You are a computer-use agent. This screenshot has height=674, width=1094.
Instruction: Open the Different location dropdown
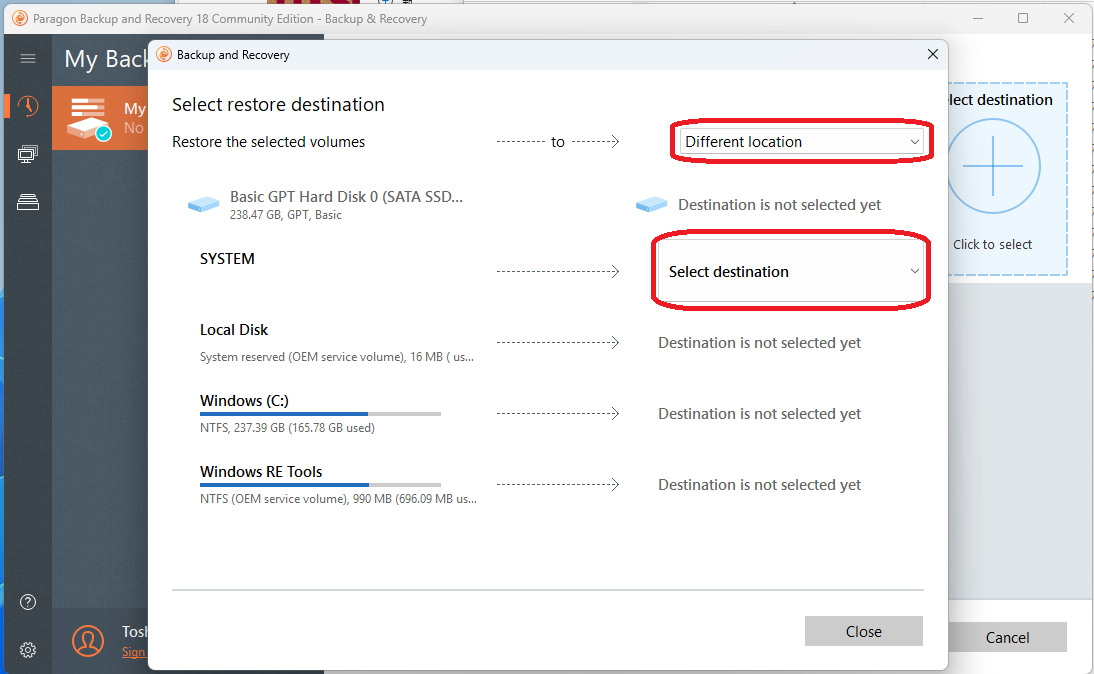[x=802, y=142]
